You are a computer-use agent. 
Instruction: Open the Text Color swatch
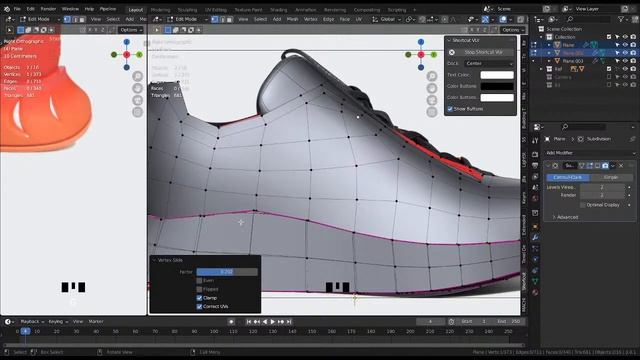point(497,75)
